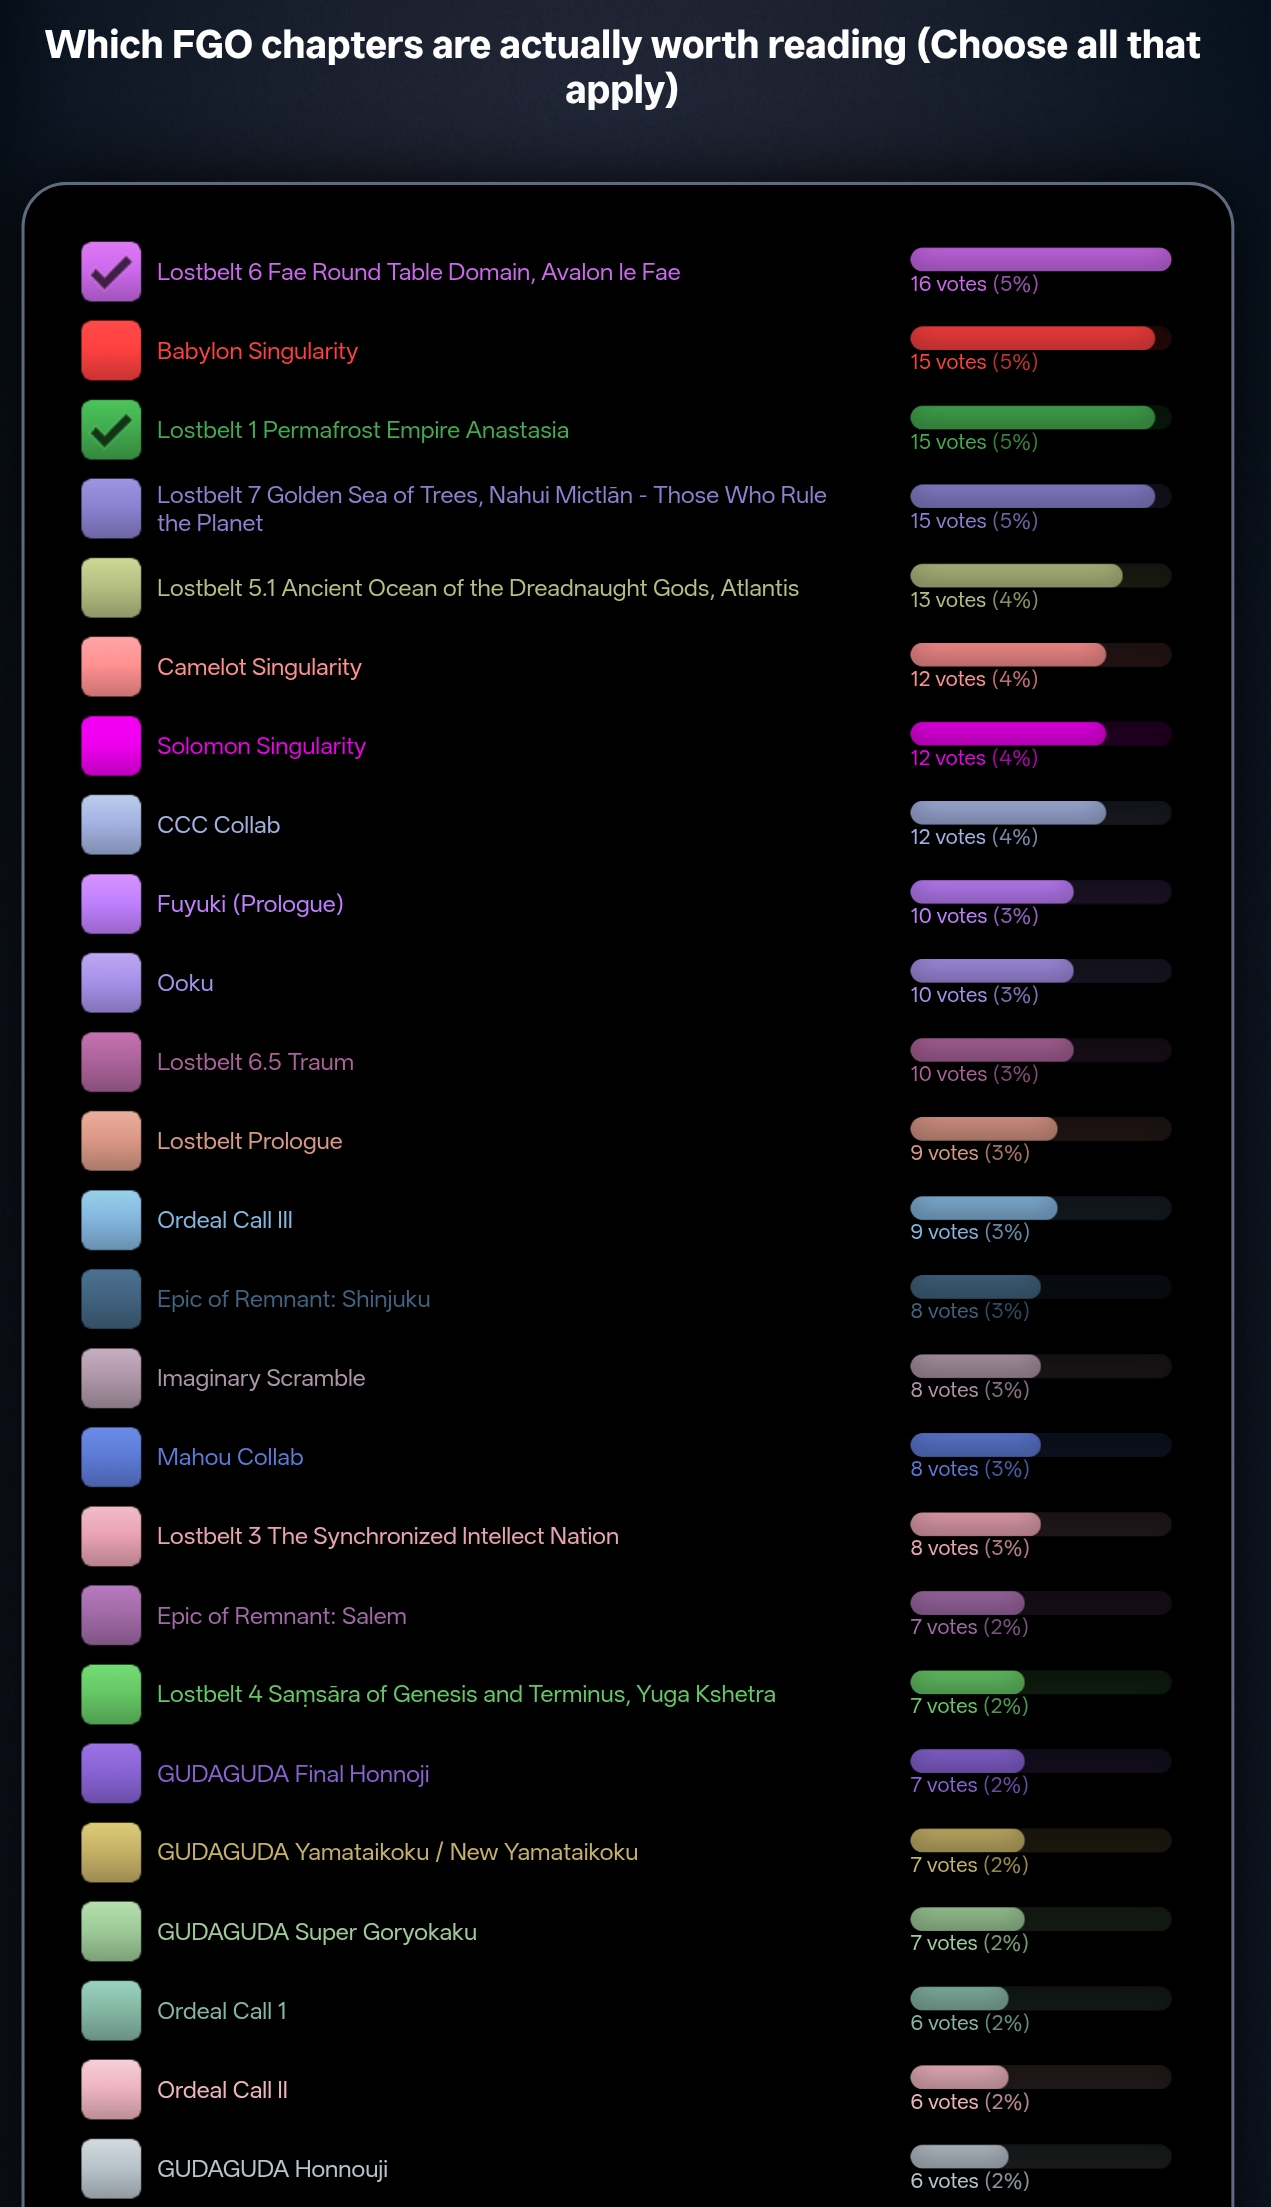Click the 'Babylon Singularity' option label
Screen dimensions: 1271x2207
(x=257, y=351)
